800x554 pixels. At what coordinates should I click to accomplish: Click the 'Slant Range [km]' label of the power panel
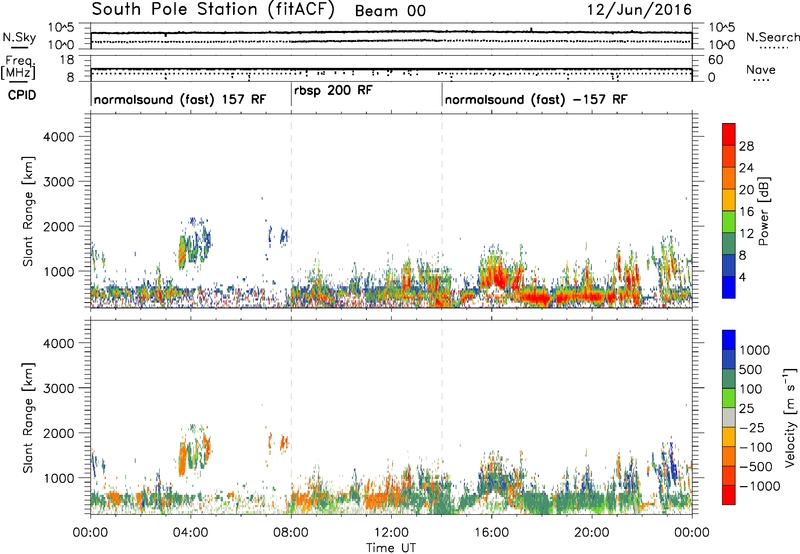point(28,211)
